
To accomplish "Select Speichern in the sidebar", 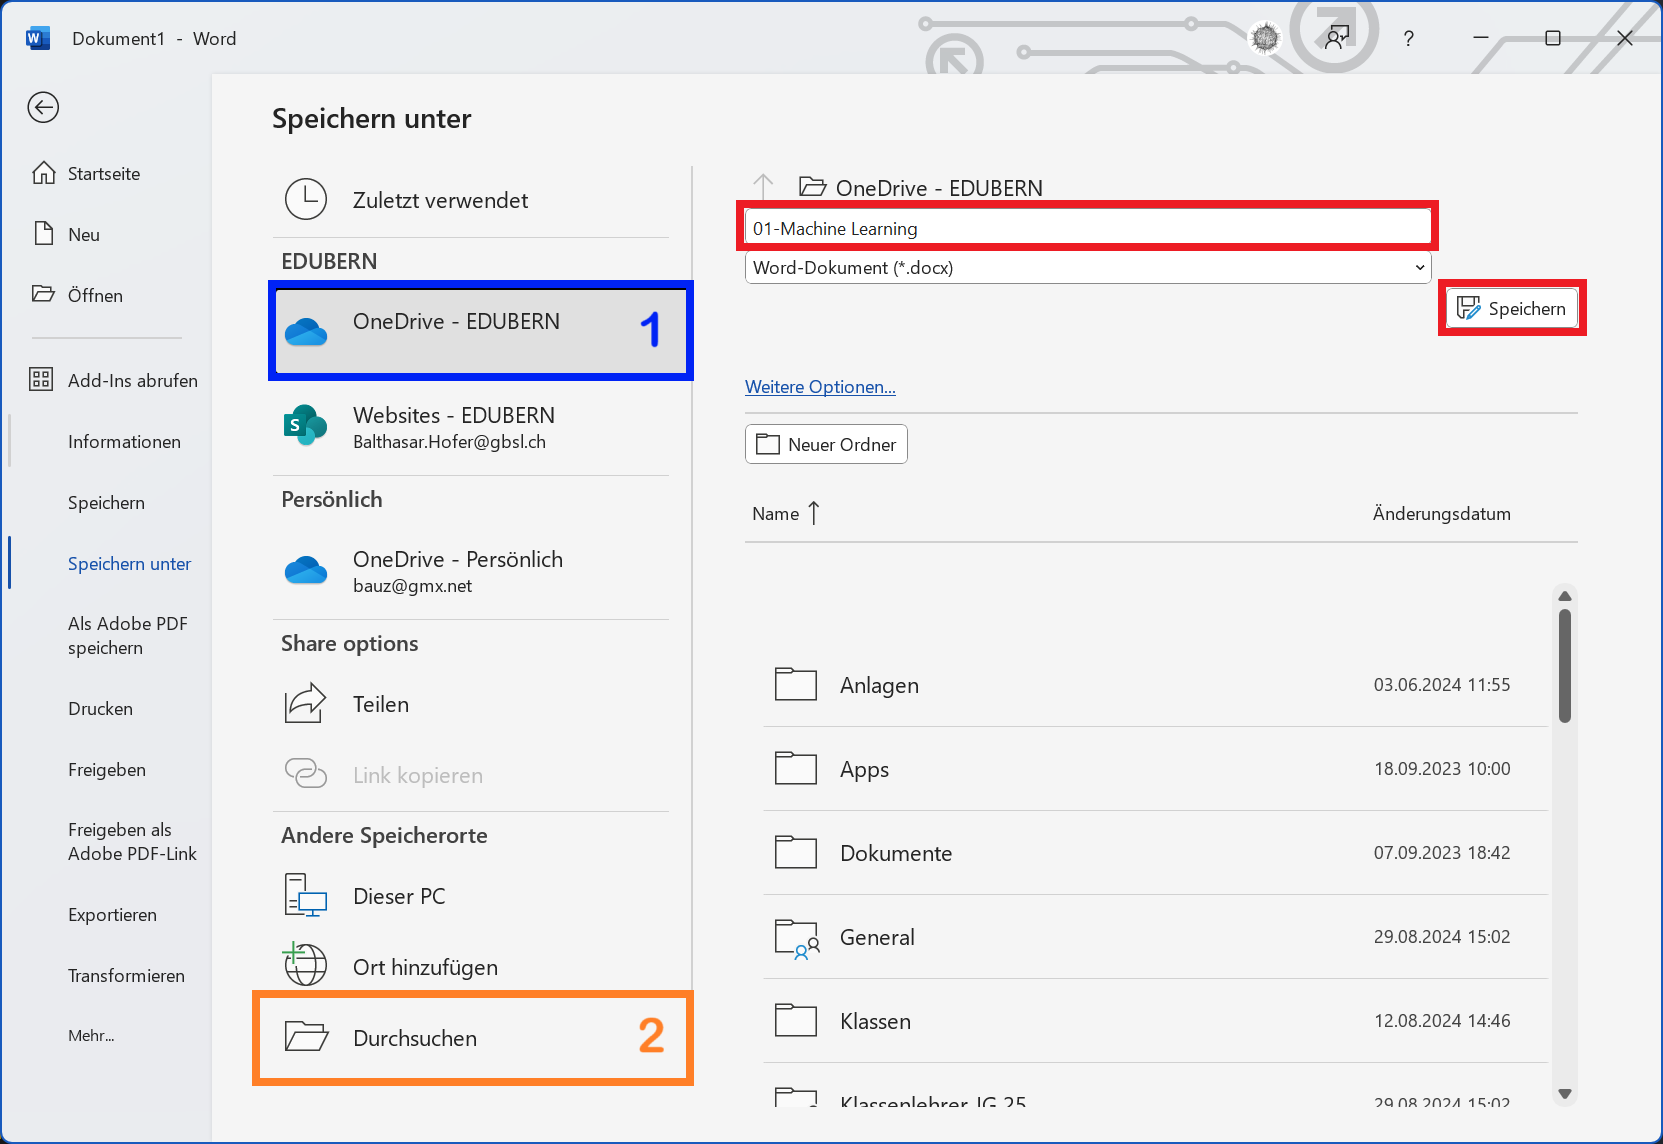I will (x=106, y=502).
